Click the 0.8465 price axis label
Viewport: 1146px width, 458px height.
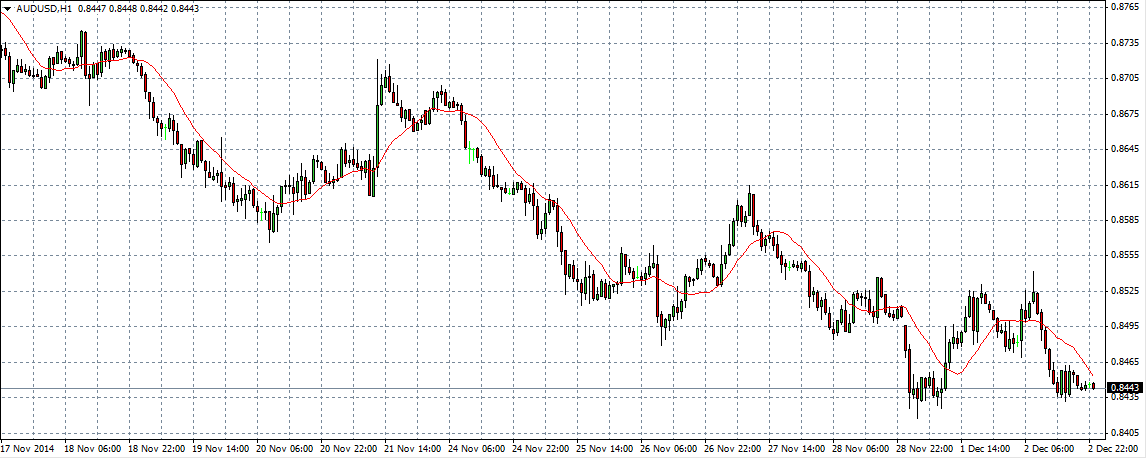pos(1125,361)
